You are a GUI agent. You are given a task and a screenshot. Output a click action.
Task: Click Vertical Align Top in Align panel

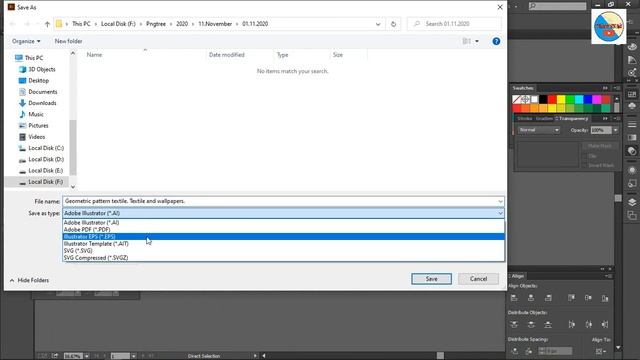(571, 298)
